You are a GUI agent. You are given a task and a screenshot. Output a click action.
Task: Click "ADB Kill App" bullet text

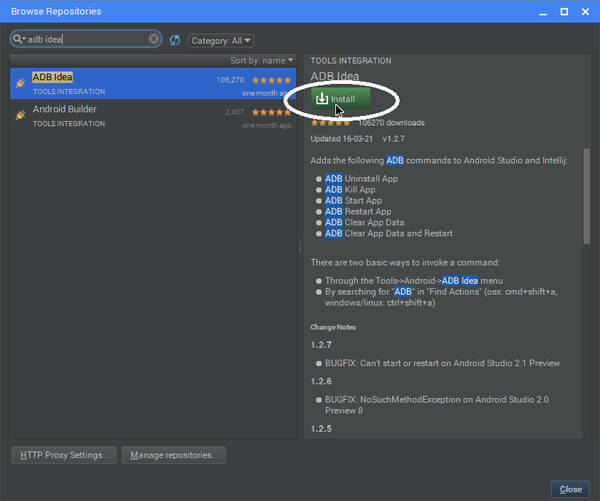[350, 189]
